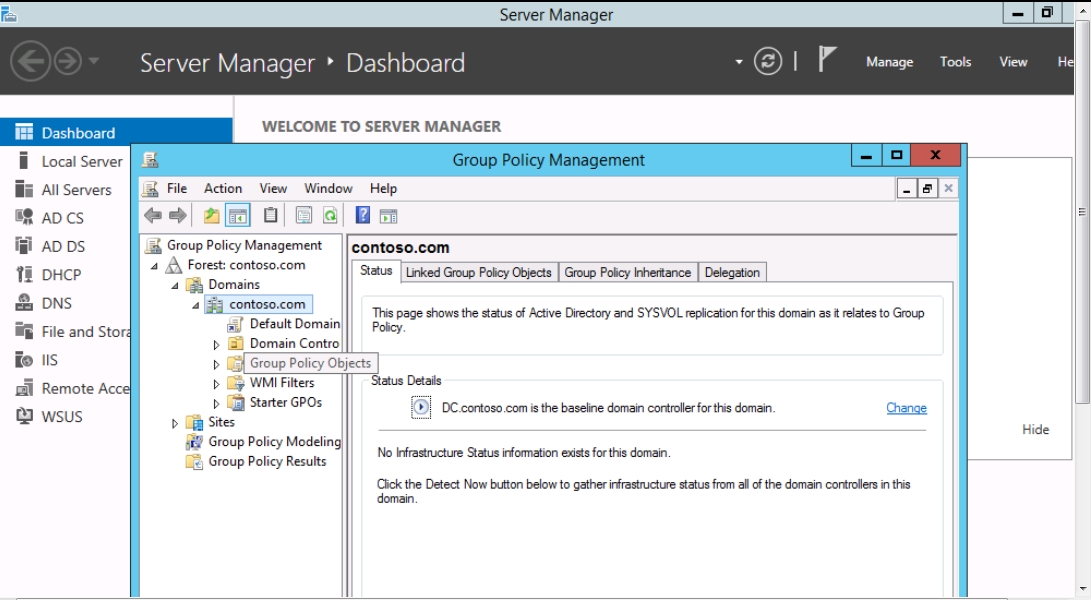
Task: Toggle Show/Hide Console Tree toolbar icon
Action: [238, 215]
